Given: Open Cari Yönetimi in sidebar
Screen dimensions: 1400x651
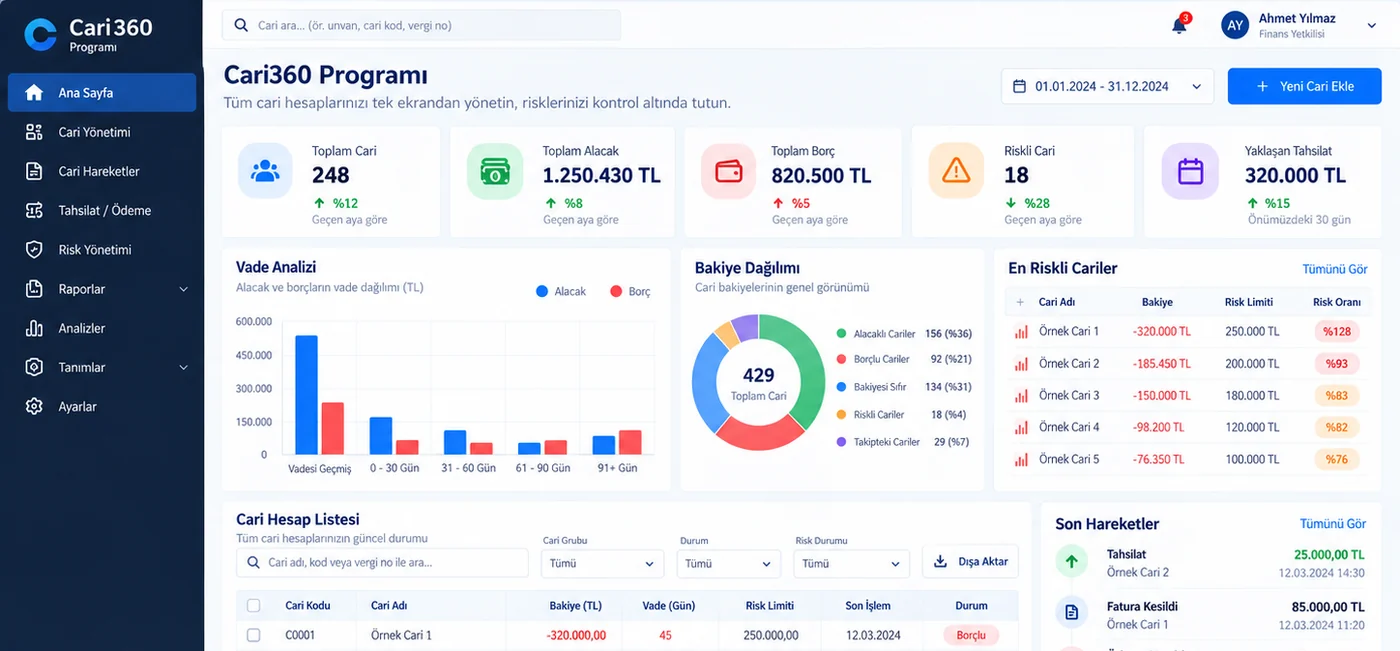Looking at the screenshot, I should pyautogui.click(x=102, y=132).
